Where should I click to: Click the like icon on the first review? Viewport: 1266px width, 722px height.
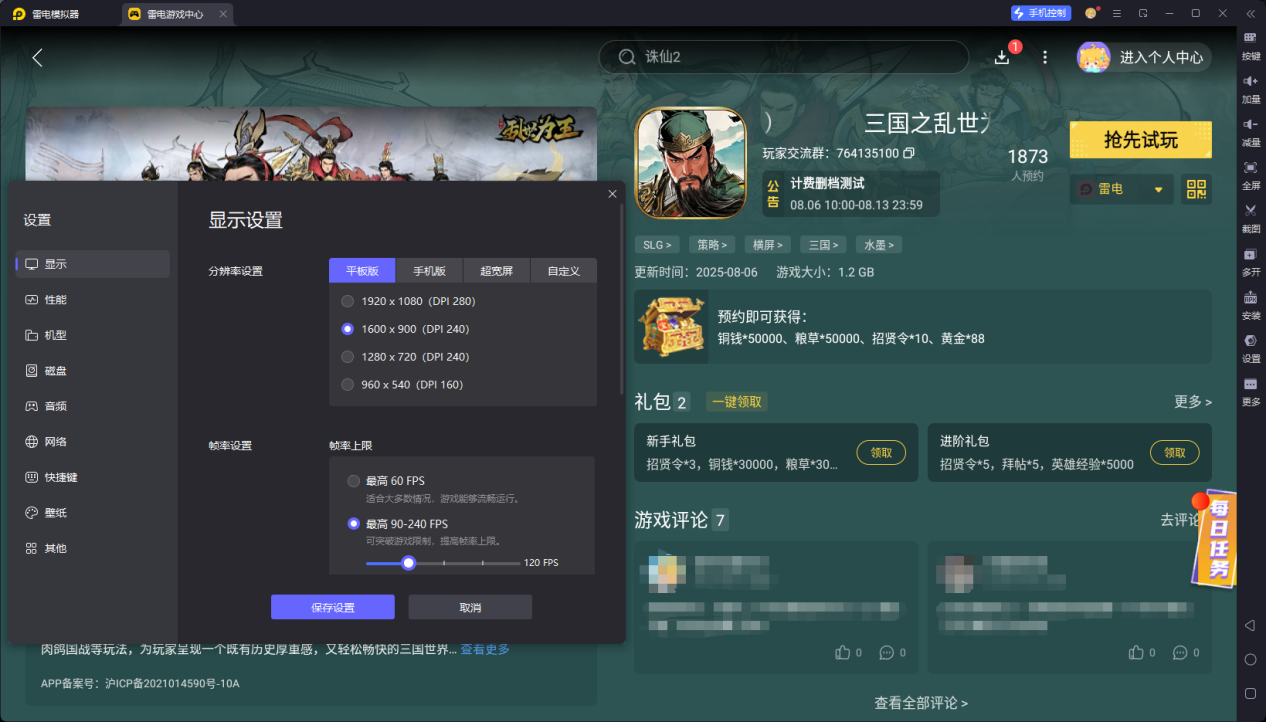tap(842, 653)
